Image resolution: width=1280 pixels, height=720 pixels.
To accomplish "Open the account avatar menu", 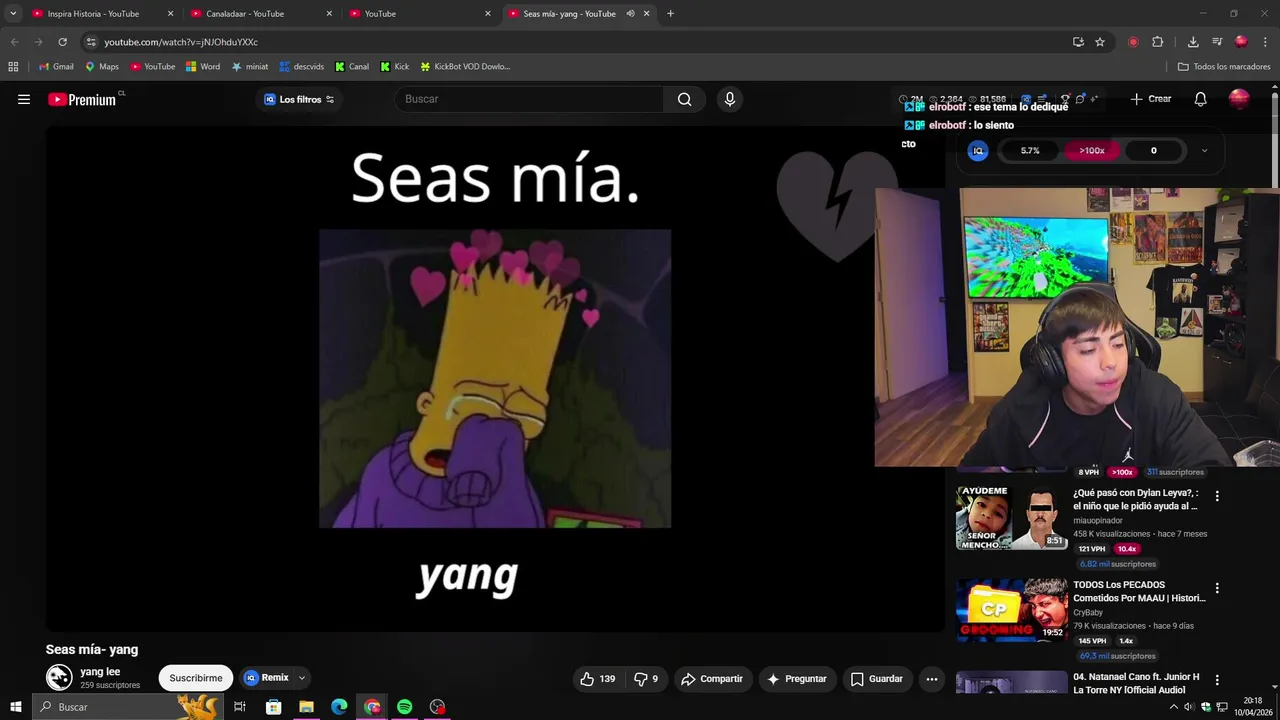I will (1239, 99).
